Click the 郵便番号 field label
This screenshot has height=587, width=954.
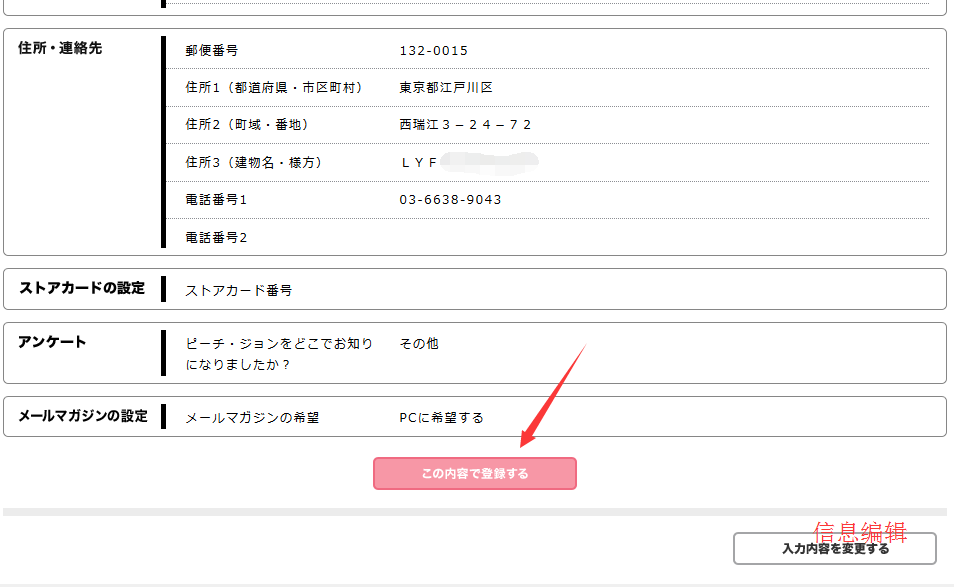click(x=212, y=51)
